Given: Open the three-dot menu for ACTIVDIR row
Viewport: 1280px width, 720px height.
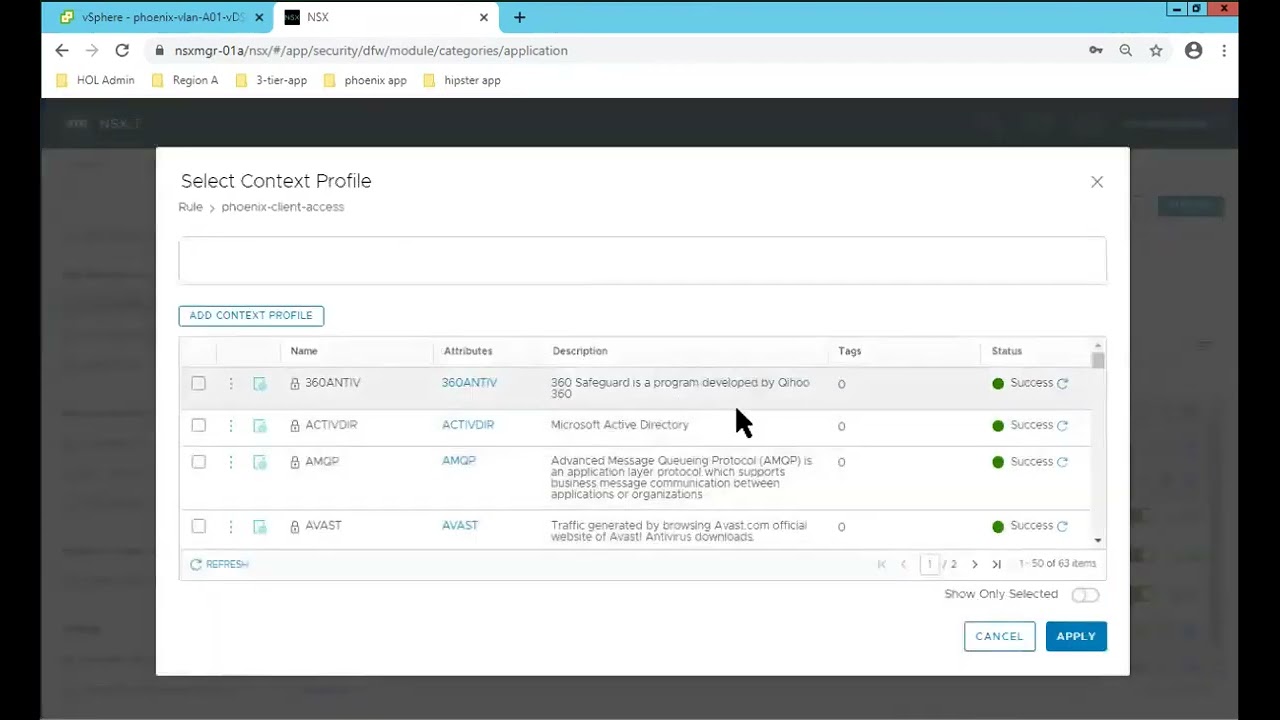Looking at the screenshot, I should [x=230, y=426].
